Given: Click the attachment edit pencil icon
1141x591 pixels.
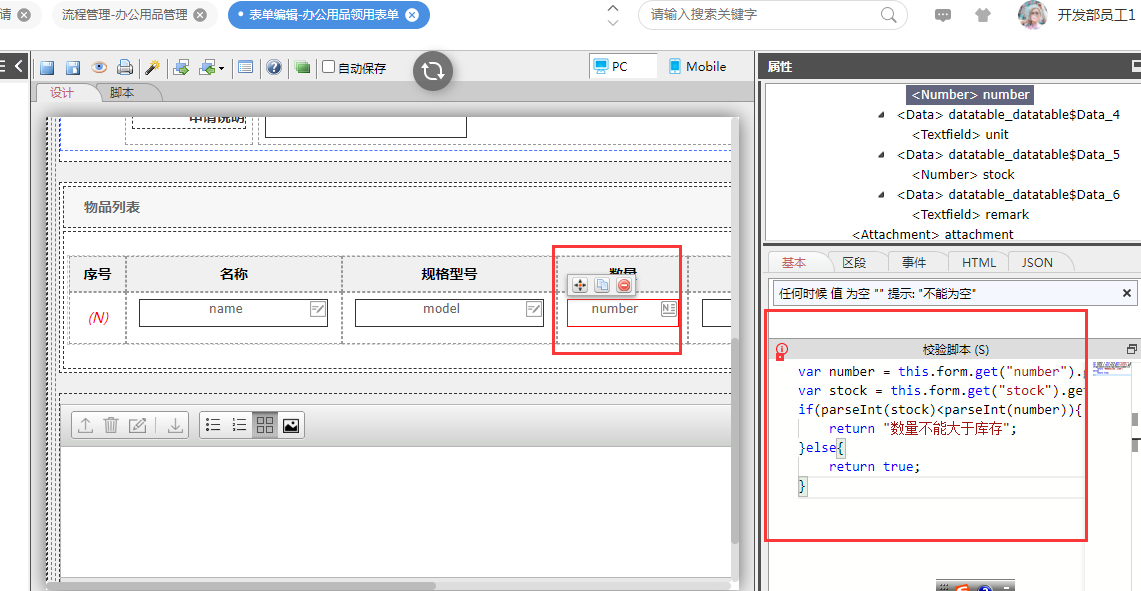Looking at the screenshot, I should click(x=138, y=425).
